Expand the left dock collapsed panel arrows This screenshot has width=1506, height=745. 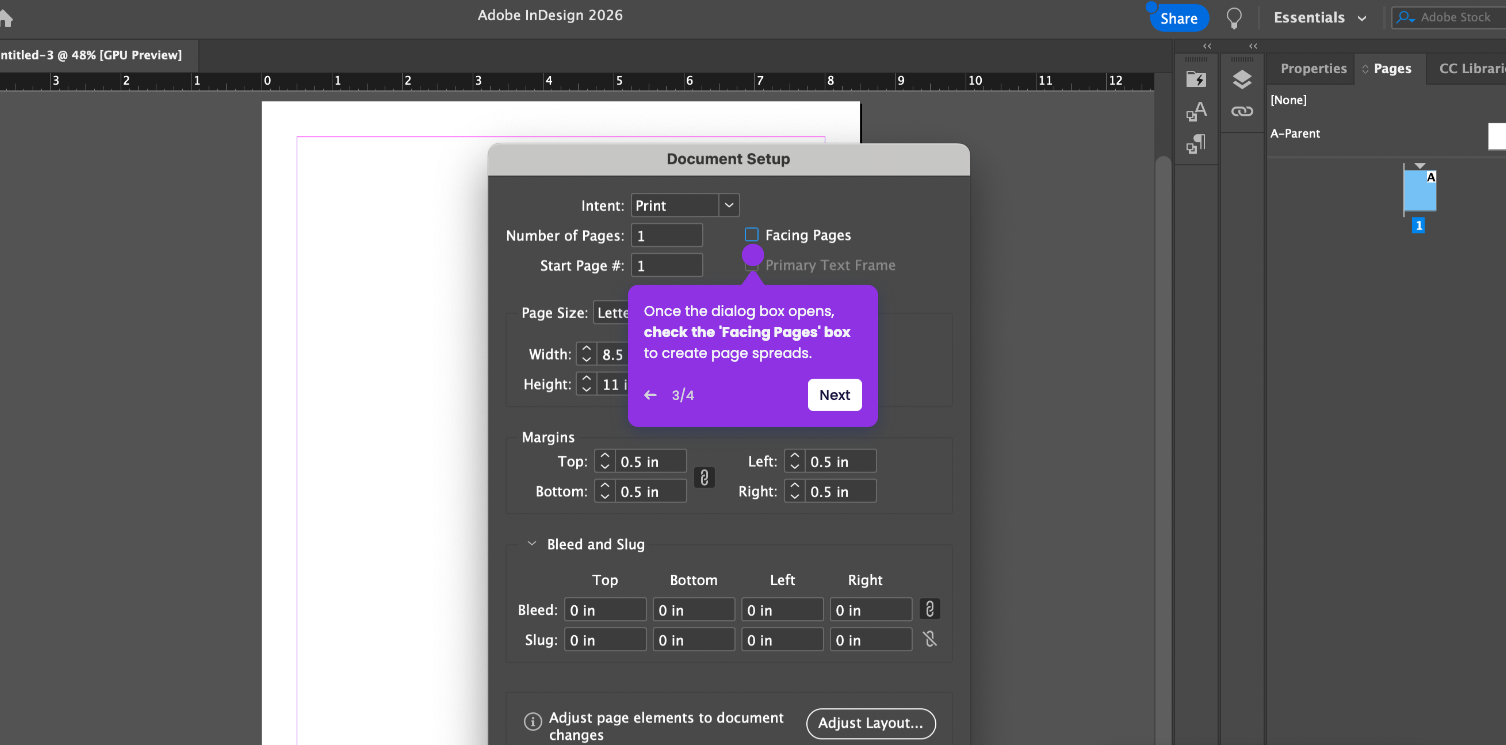point(1207,46)
